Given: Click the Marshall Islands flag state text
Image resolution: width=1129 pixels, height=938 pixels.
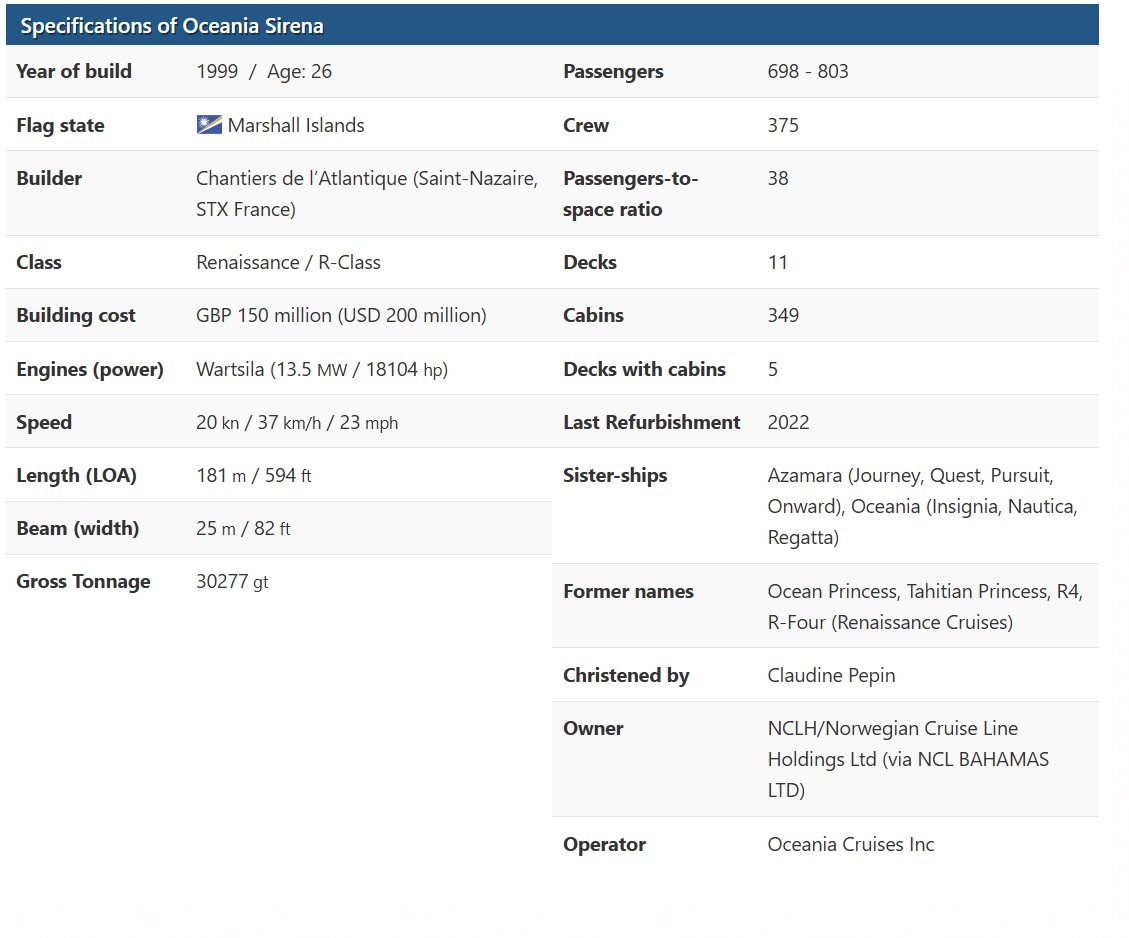Looking at the screenshot, I should tap(296, 125).
